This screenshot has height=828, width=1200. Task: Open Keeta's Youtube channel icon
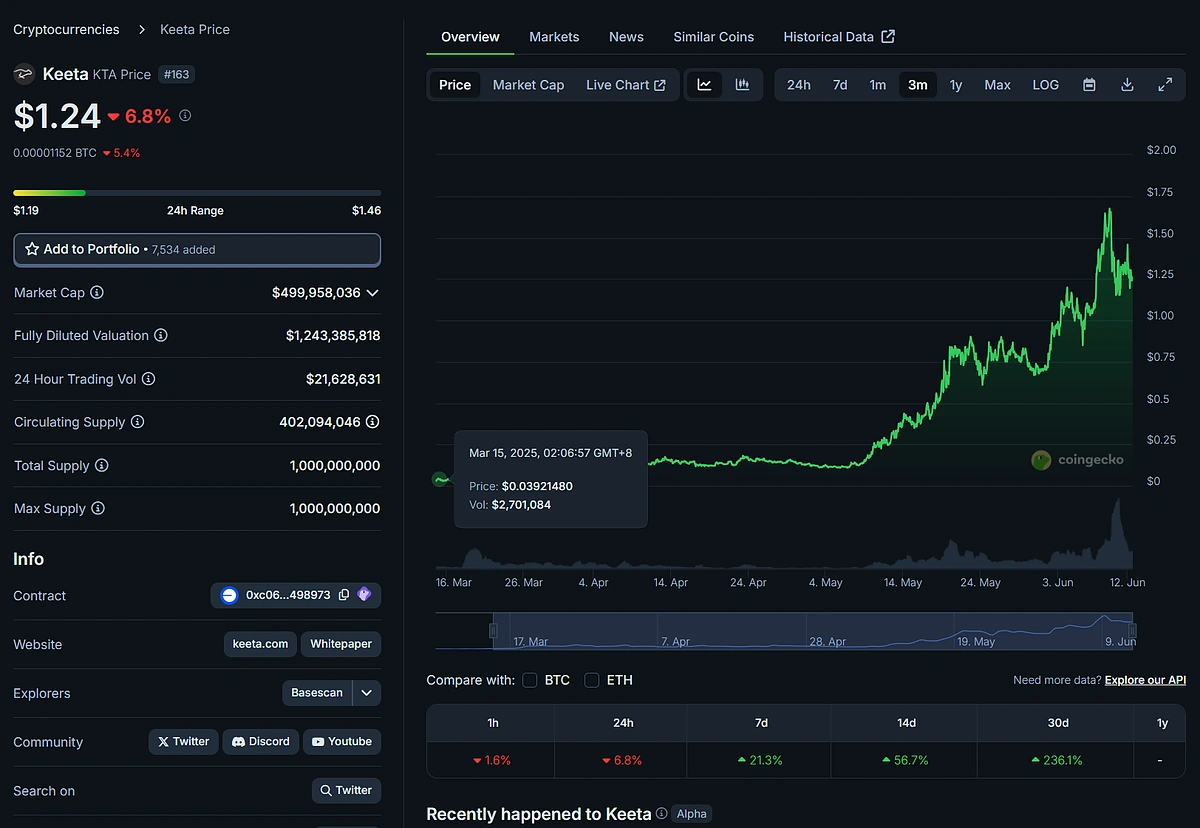pos(341,741)
